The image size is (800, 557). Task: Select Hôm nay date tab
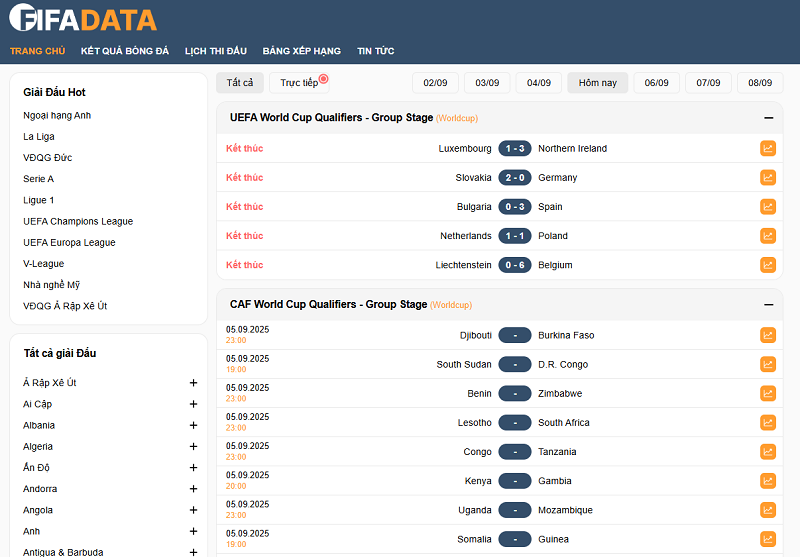point(597,83)
